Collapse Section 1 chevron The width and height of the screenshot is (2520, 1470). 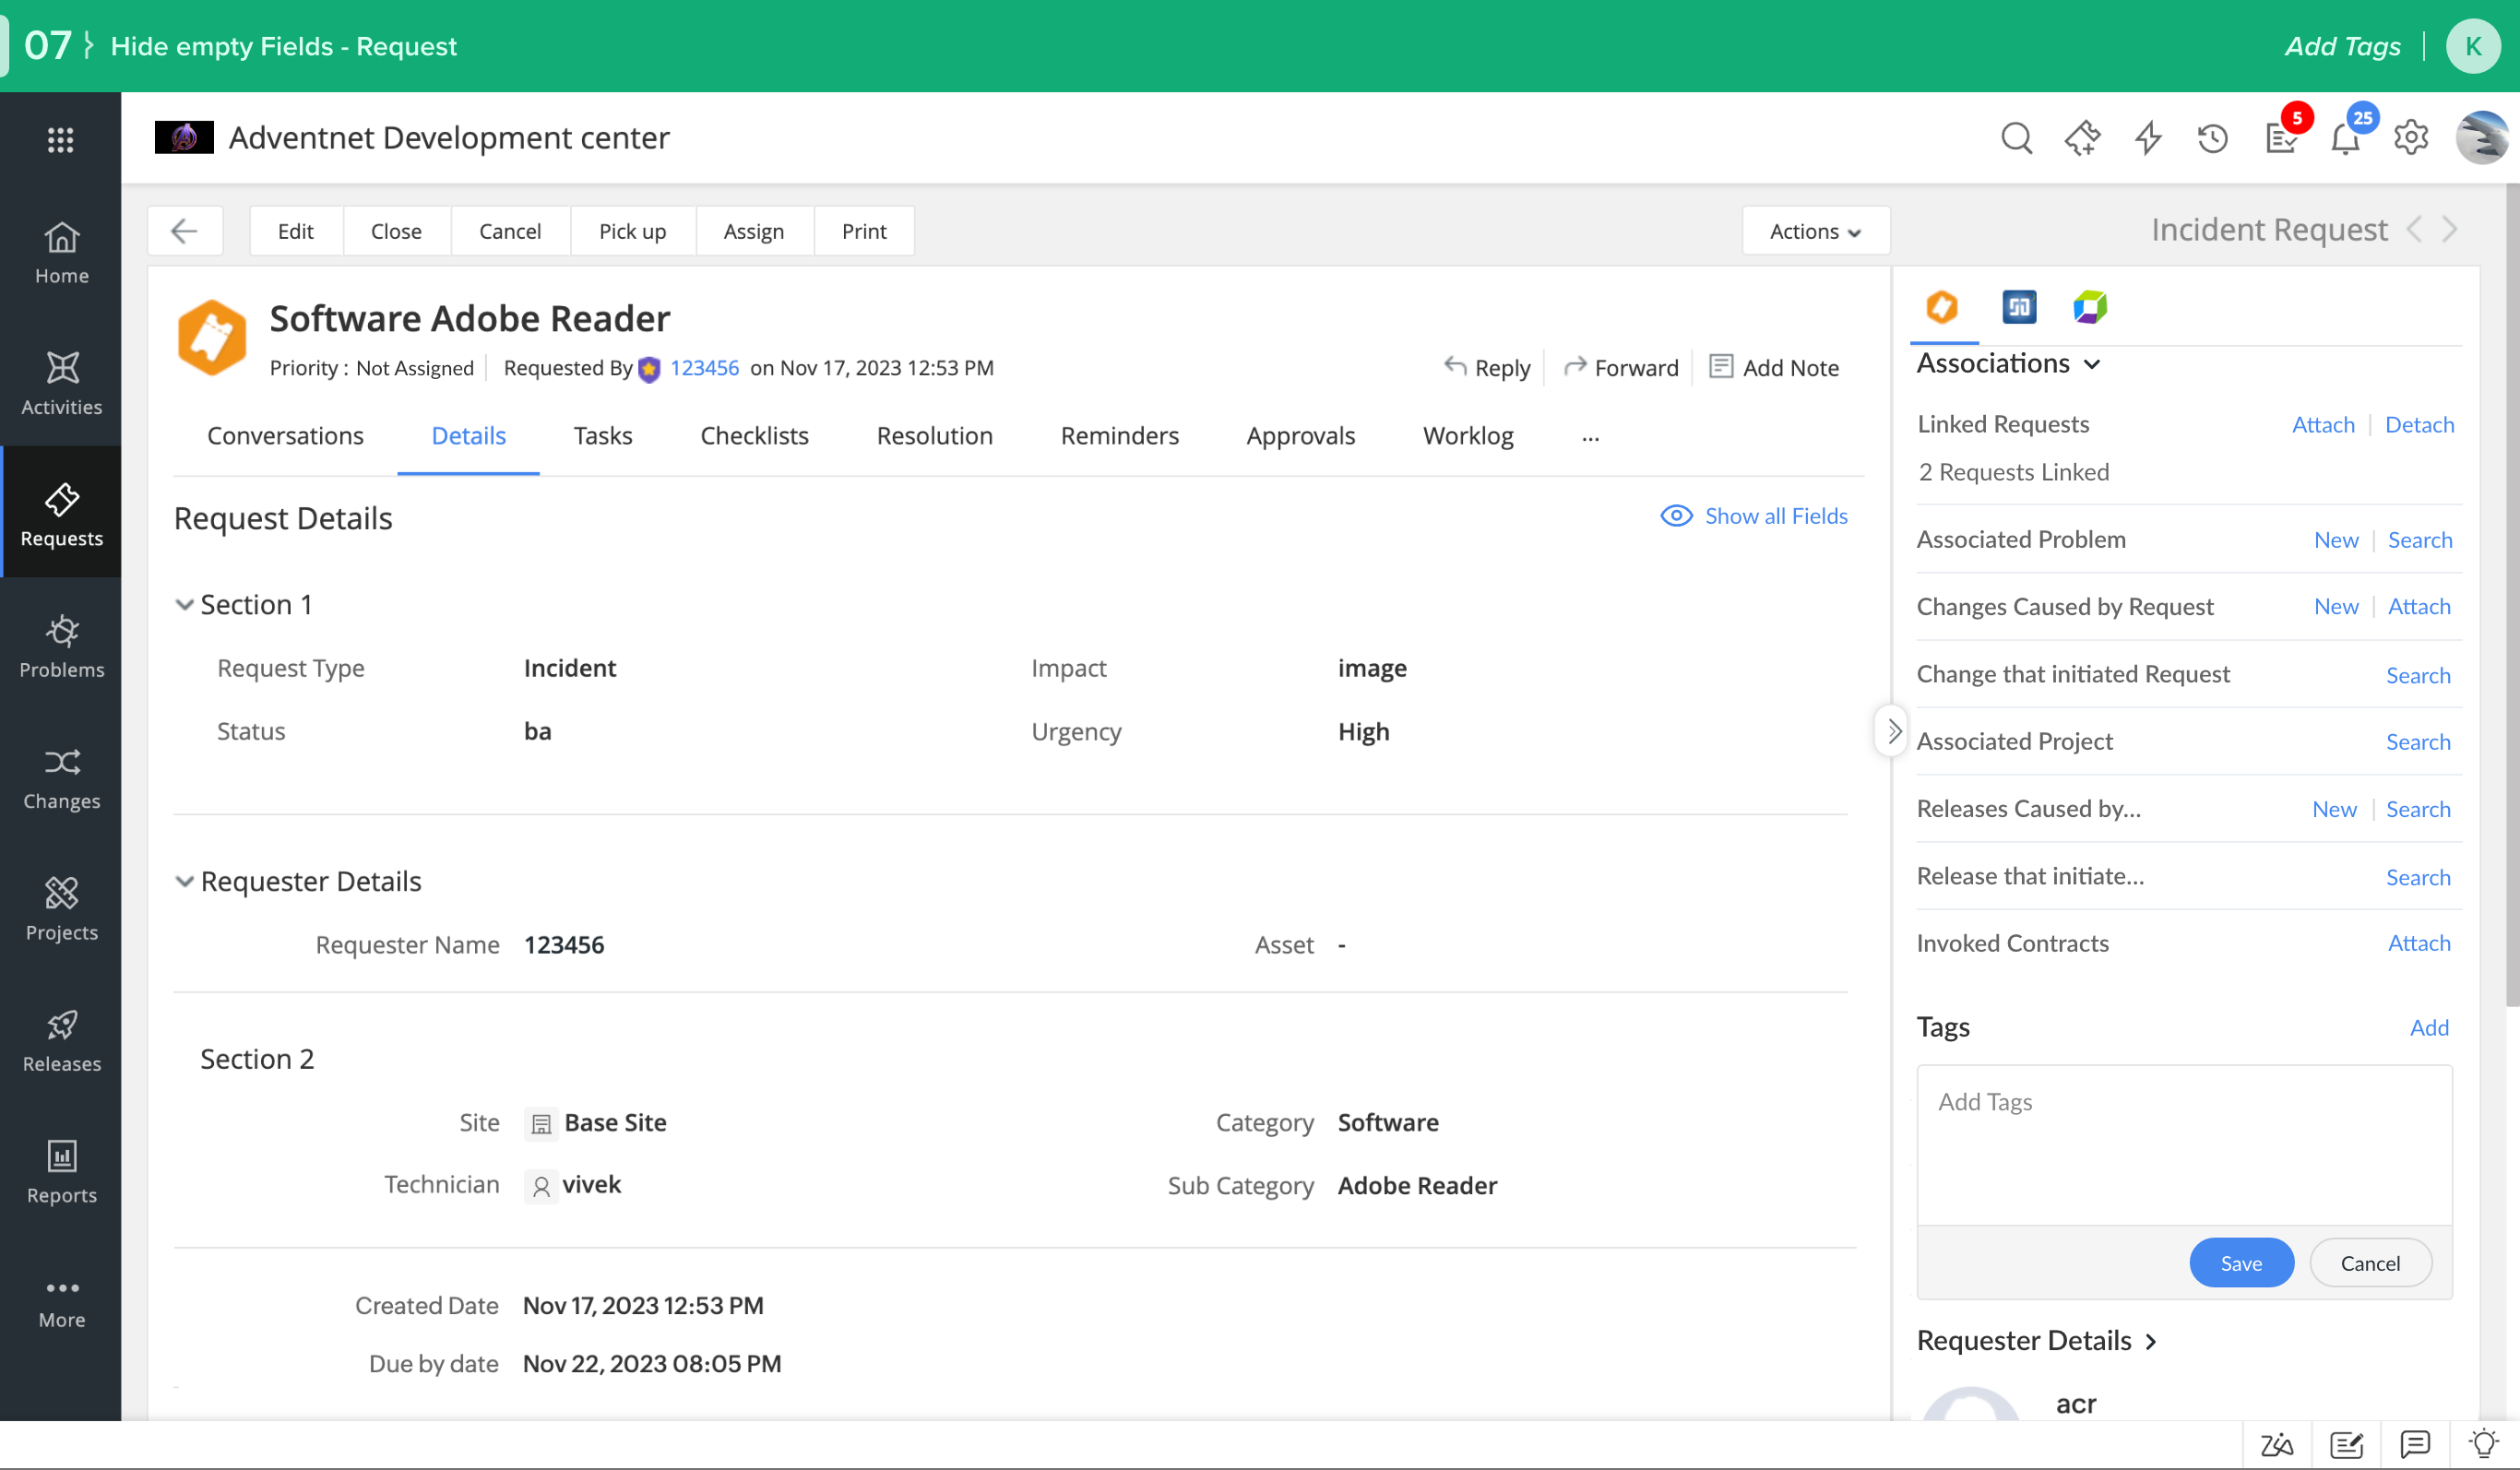click(184, 605)
